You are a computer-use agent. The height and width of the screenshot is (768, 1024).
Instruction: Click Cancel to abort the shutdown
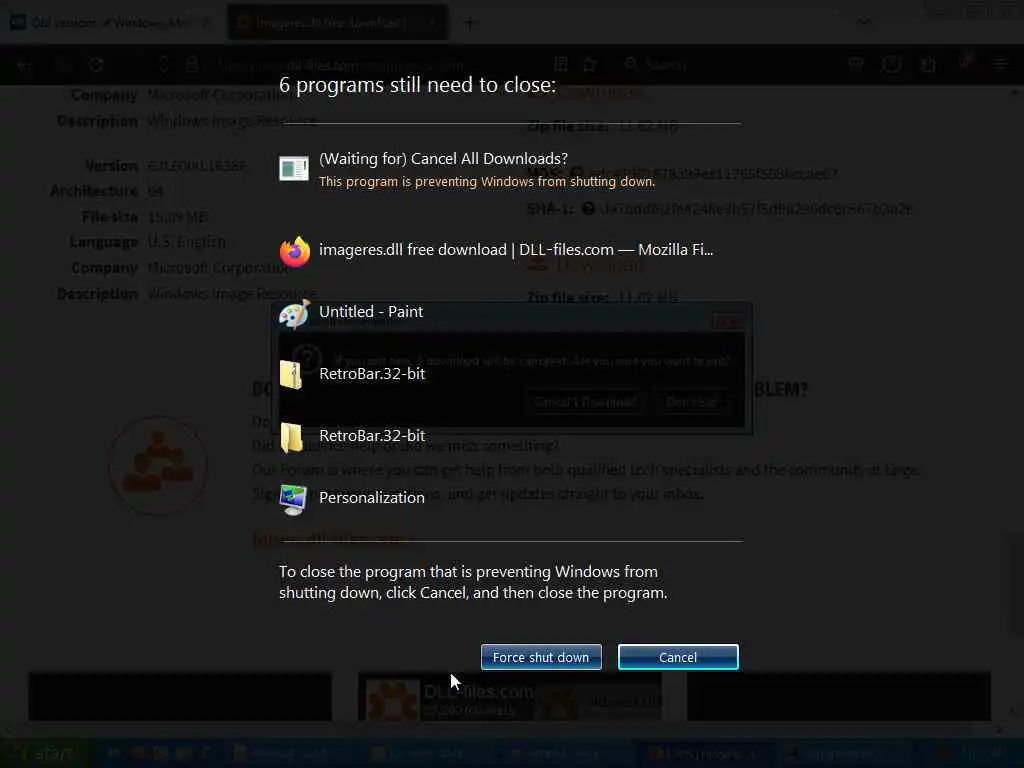point(678,657)
